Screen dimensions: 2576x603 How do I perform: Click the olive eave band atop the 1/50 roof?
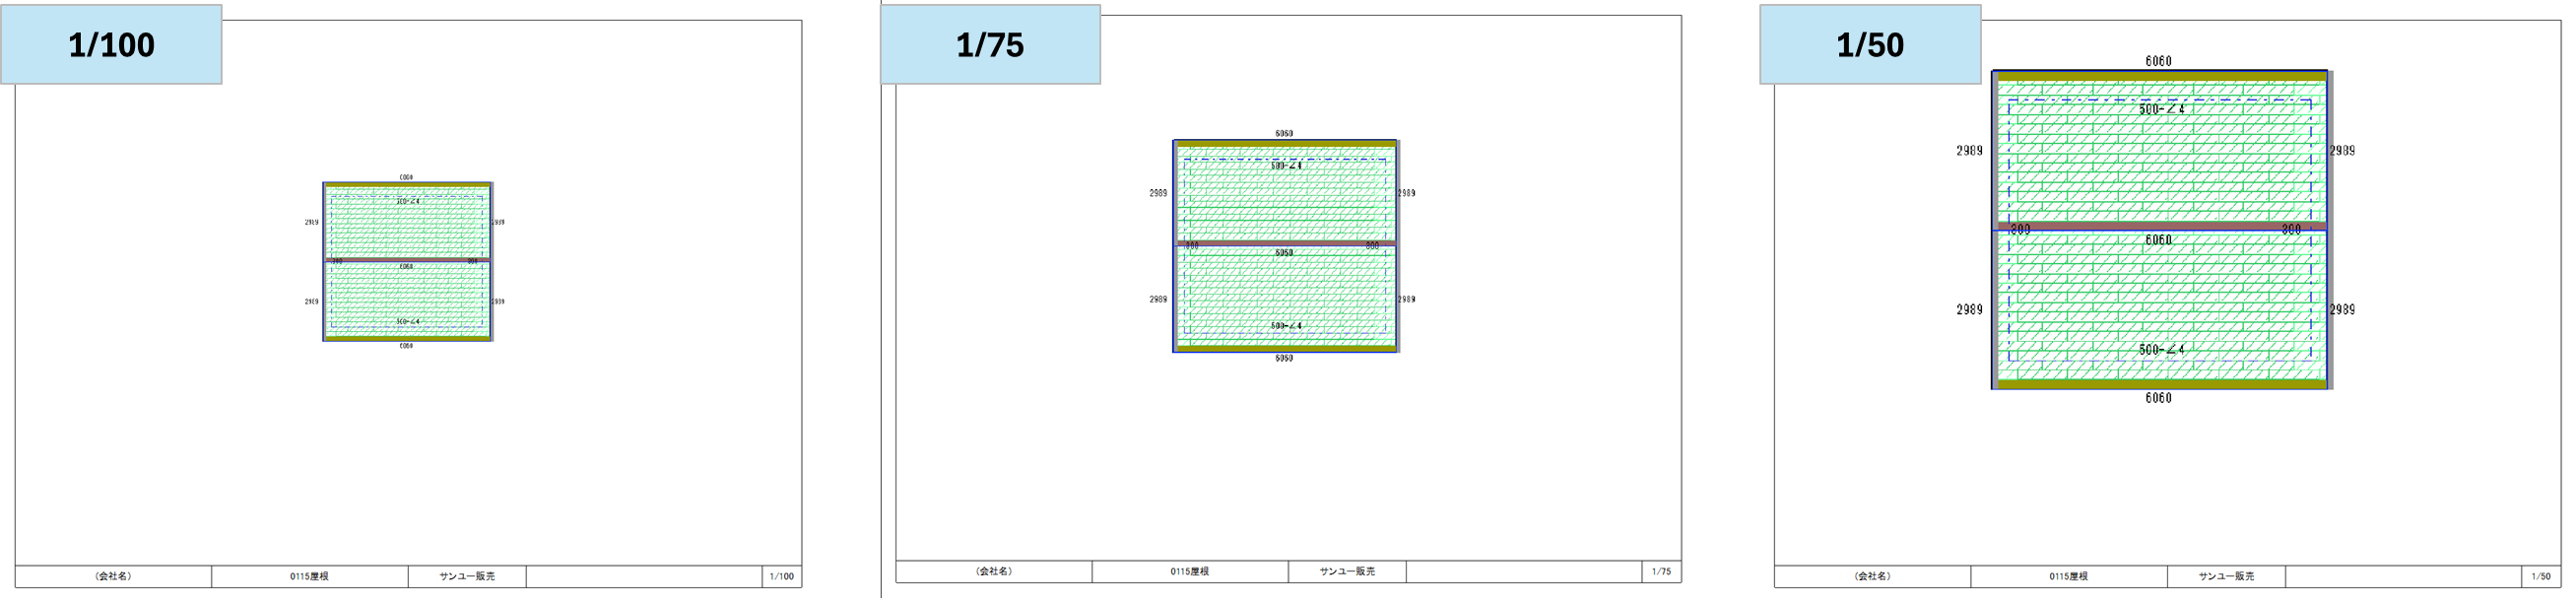pyautogui.click(x=2160, y=76)
